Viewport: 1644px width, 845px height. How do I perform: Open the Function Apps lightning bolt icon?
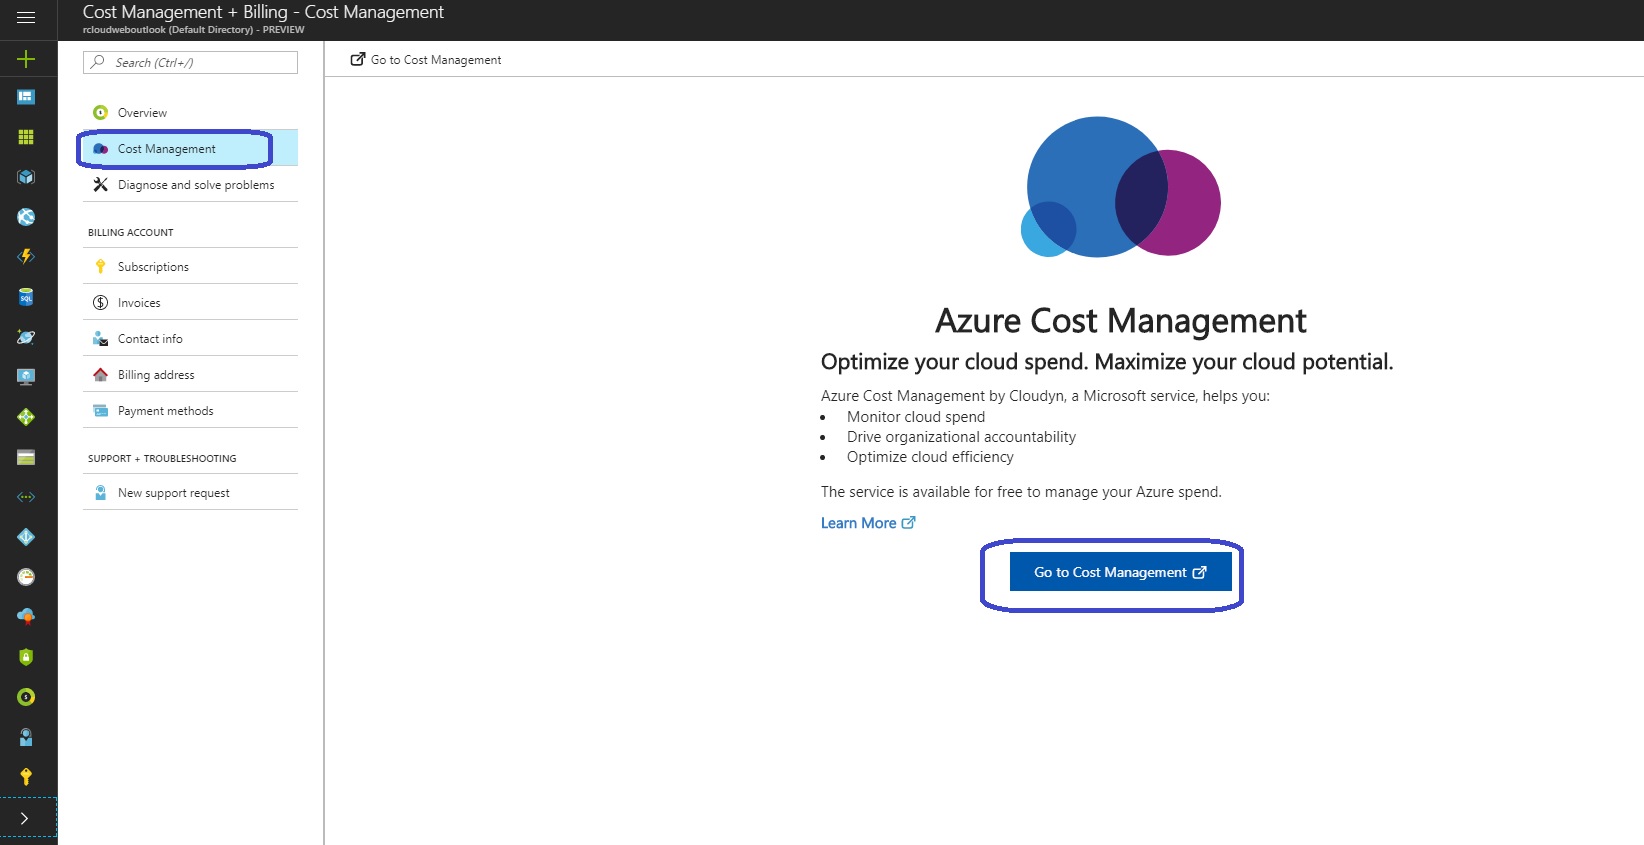(x=26, y=257)
